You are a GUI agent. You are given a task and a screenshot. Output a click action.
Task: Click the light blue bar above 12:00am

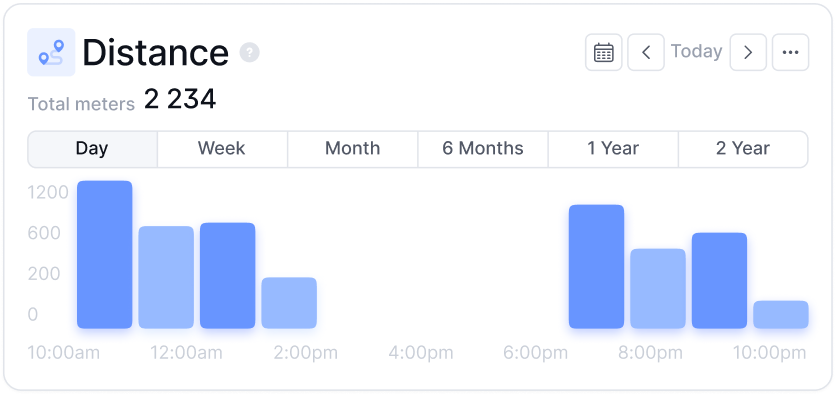[166, 277]
